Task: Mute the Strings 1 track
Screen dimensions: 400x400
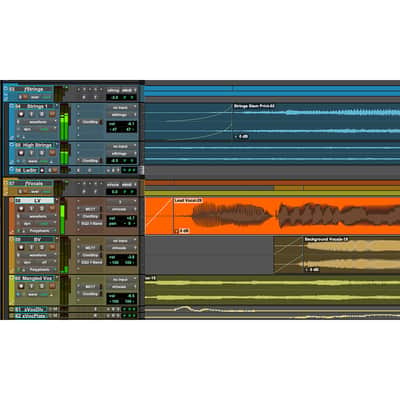Action: (52, 114)
